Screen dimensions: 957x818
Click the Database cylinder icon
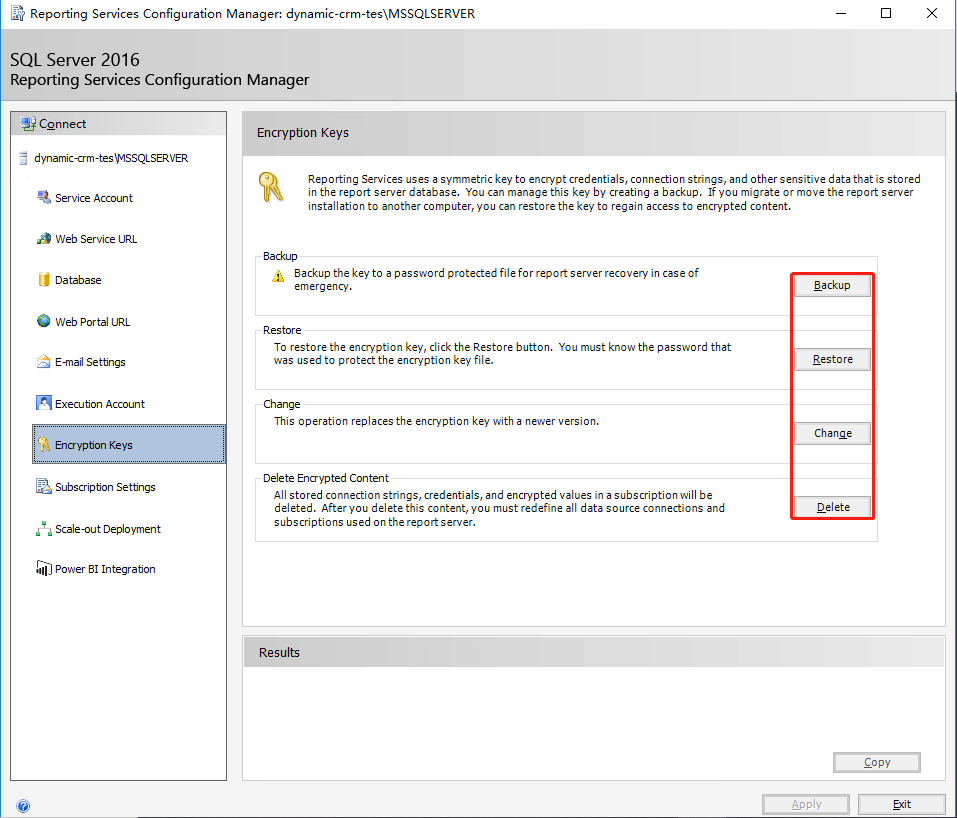click(44, 280)
